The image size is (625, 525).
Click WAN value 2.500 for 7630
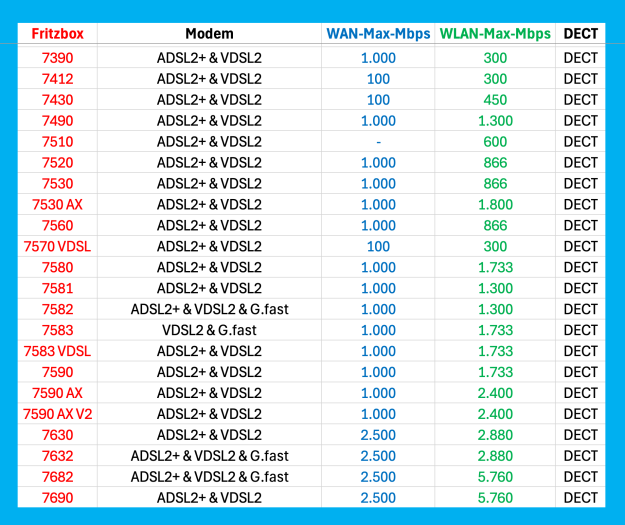[378, 435]
